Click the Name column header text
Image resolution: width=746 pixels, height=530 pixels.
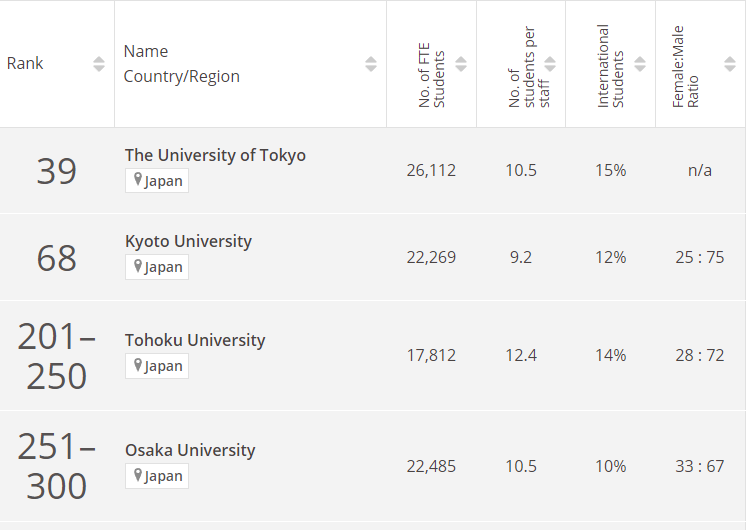pos(146,51)
